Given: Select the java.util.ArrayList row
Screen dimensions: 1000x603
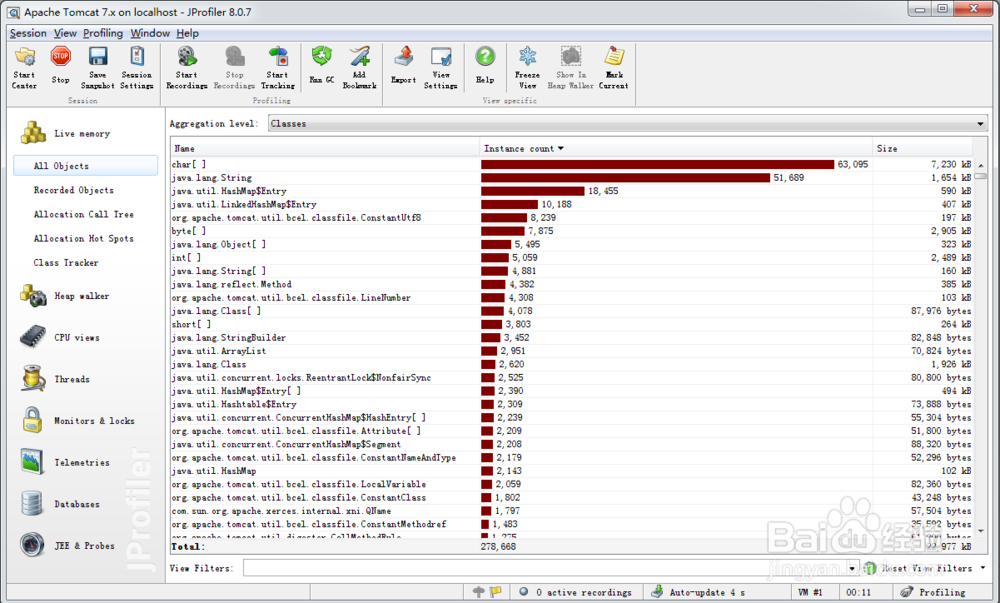Looking at the screenshot, I should [572, 351].
